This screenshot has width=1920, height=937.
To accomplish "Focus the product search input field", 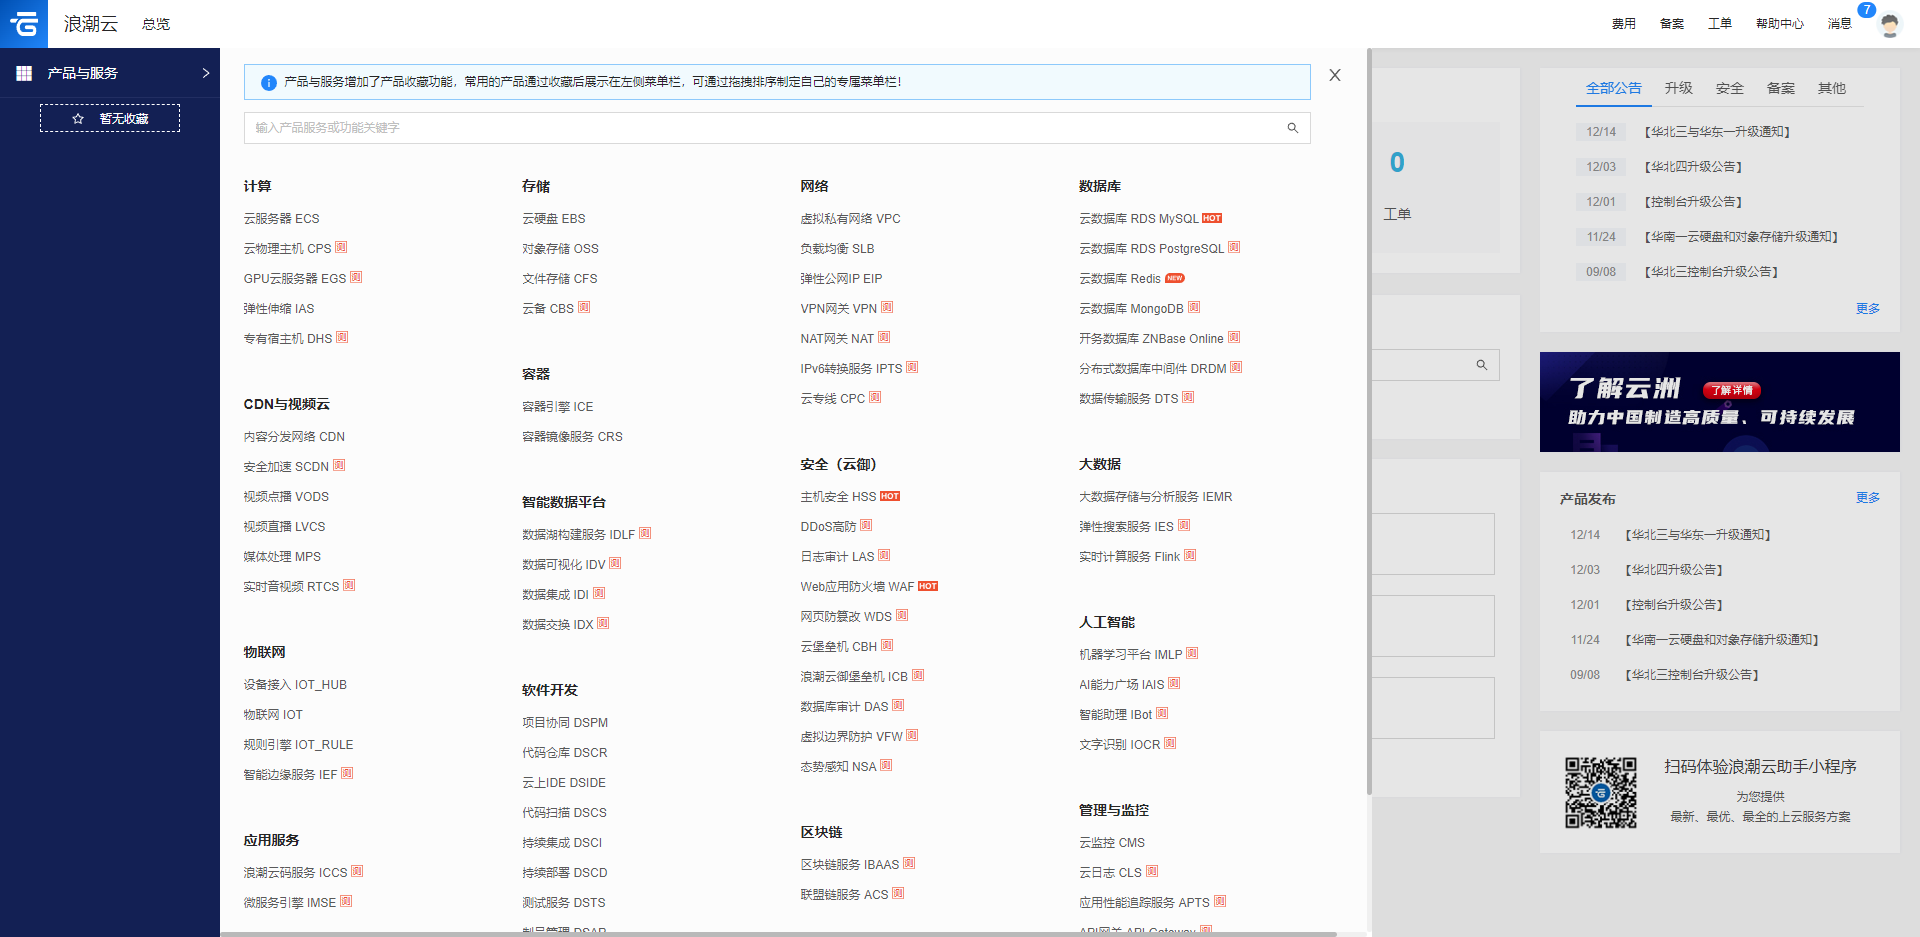I will point(777,128).
